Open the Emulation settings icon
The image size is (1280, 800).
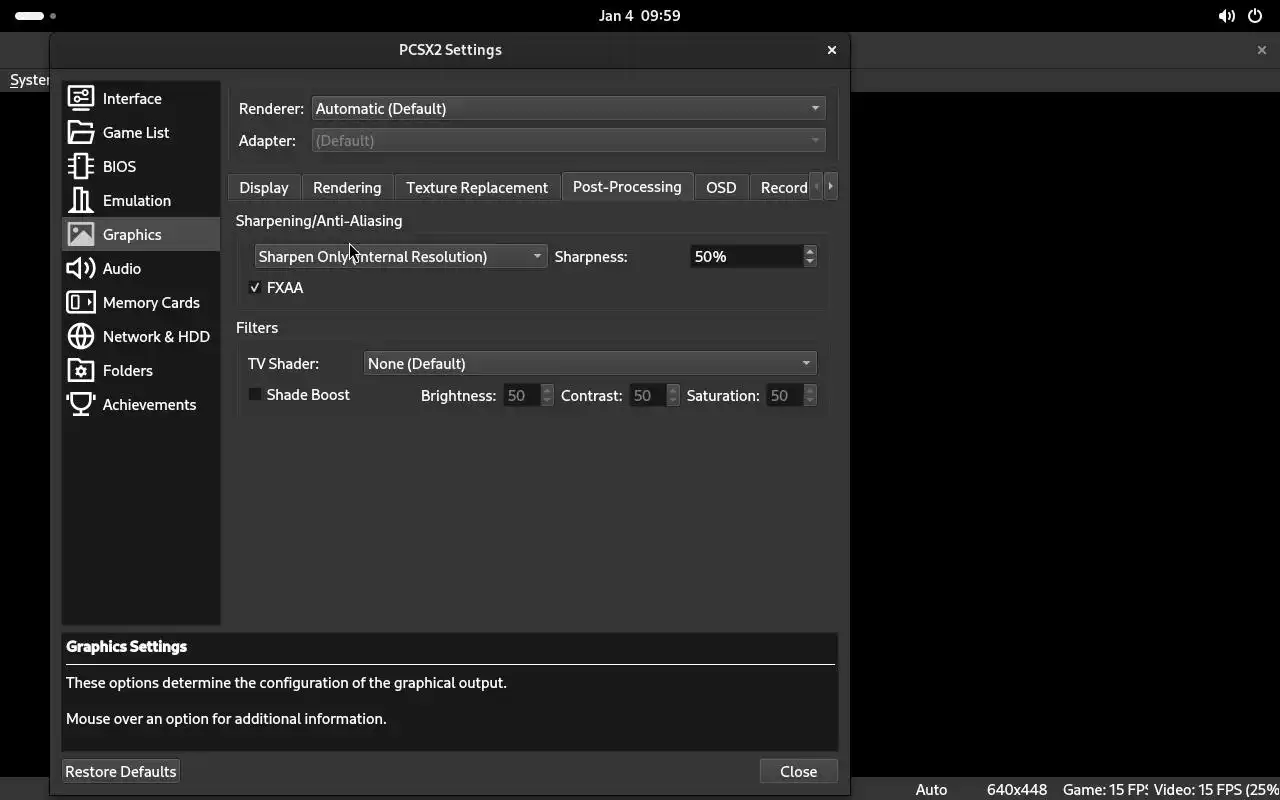point(81,200)
